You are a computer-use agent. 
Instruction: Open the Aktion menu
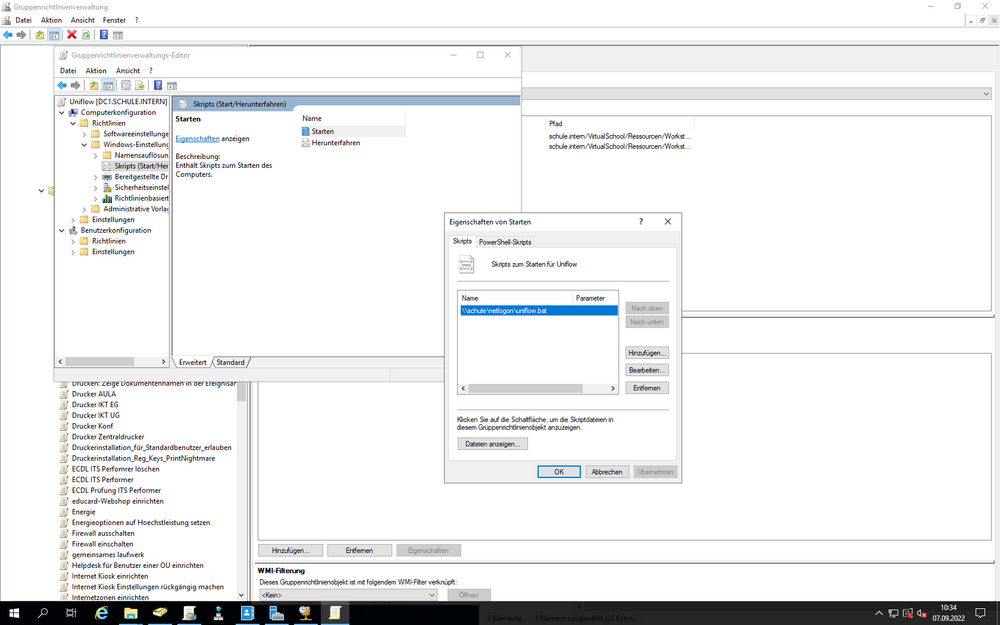pos(96,70)
